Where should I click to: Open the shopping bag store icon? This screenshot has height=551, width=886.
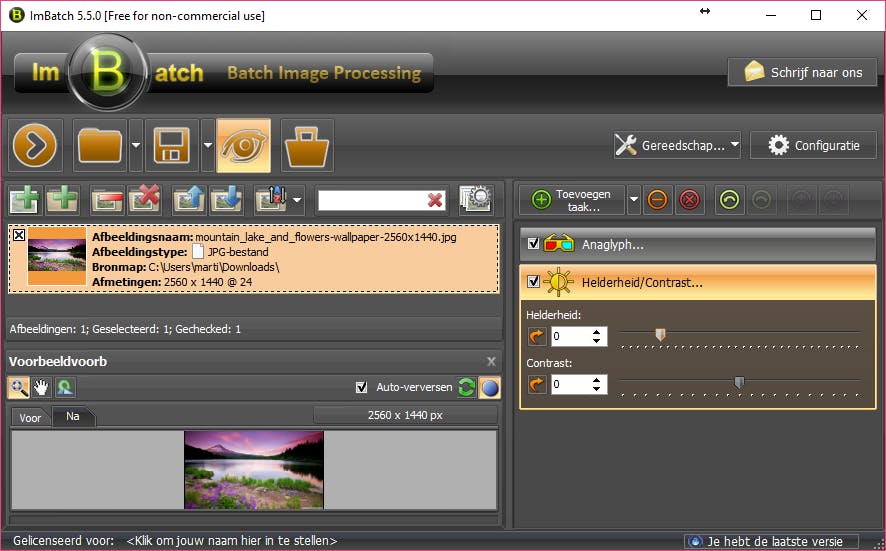pos(307,145)
